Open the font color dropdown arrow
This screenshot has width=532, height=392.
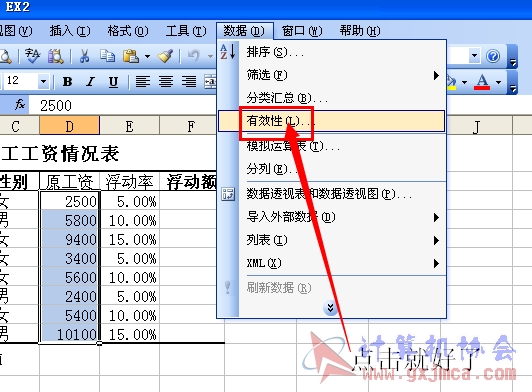tap(498, 82)
